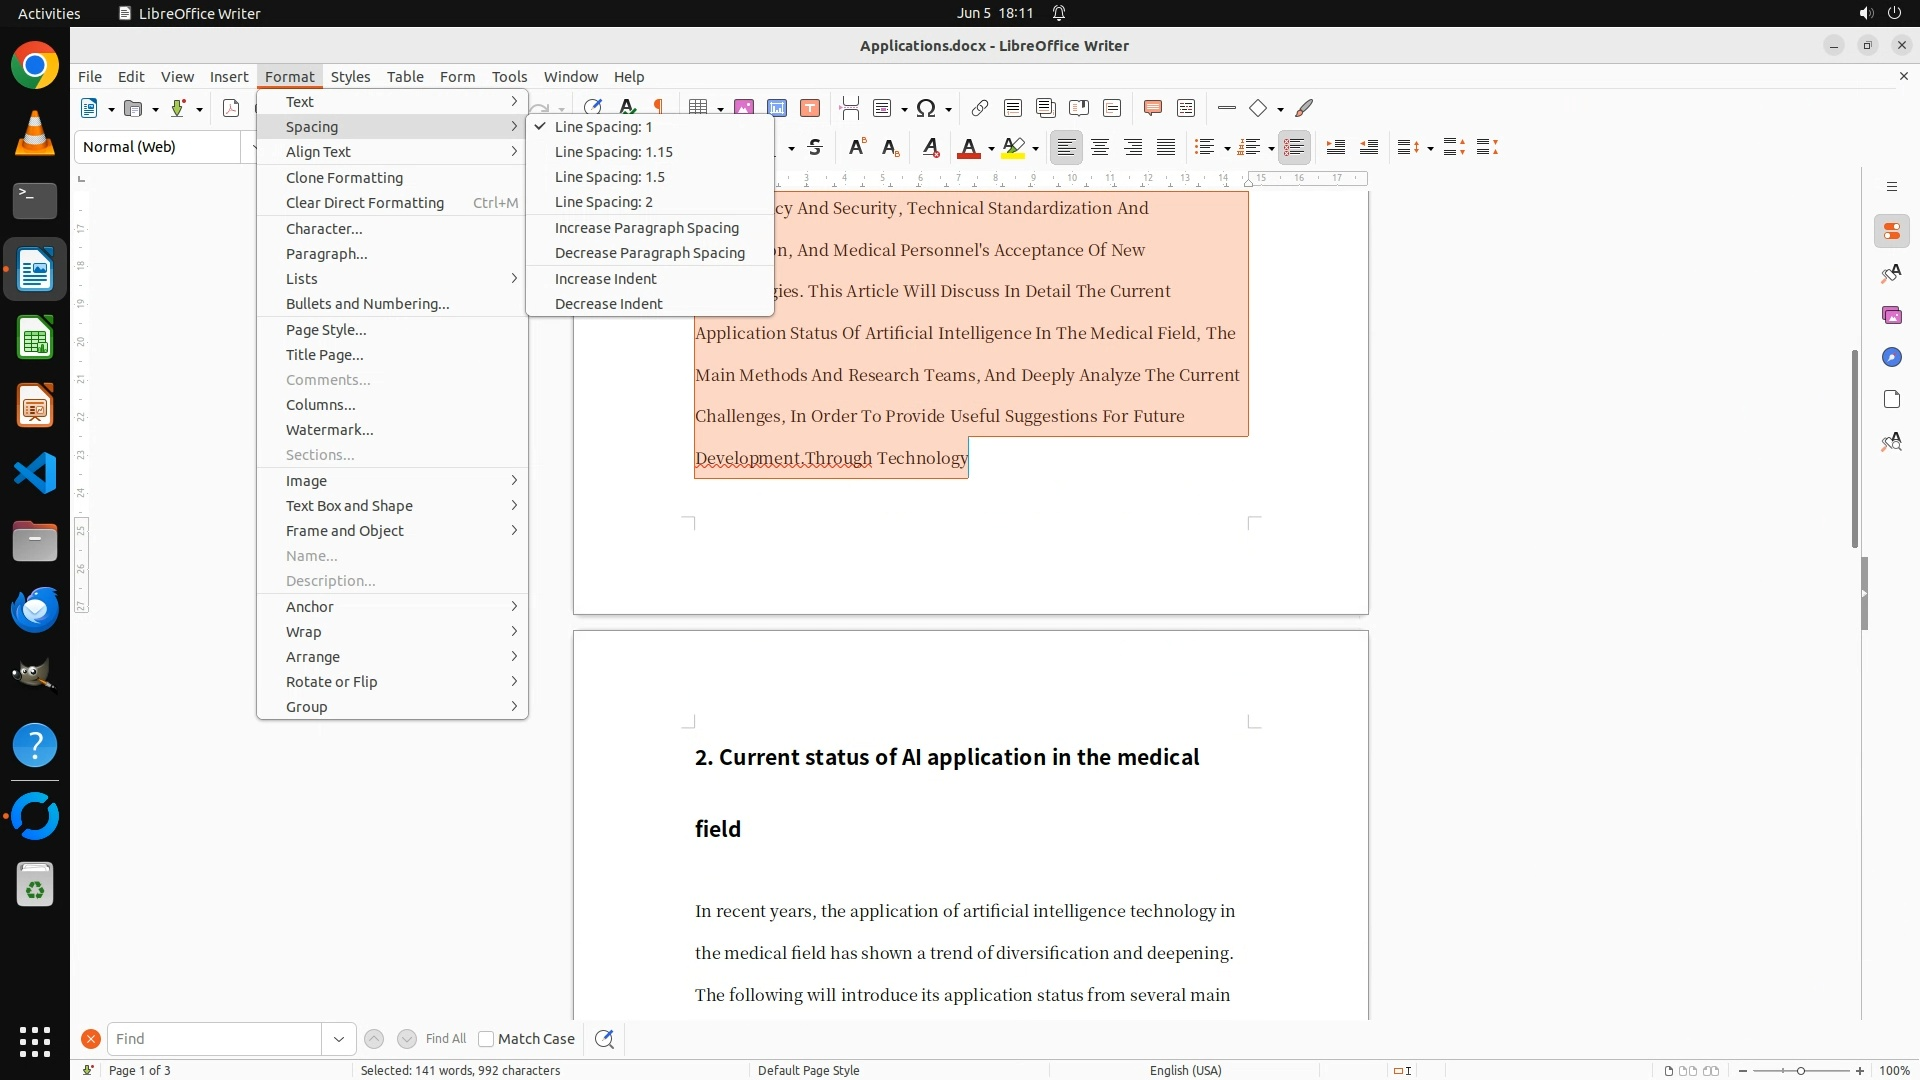Click the Insert Hyperlink chain icon

coord(980,108)
